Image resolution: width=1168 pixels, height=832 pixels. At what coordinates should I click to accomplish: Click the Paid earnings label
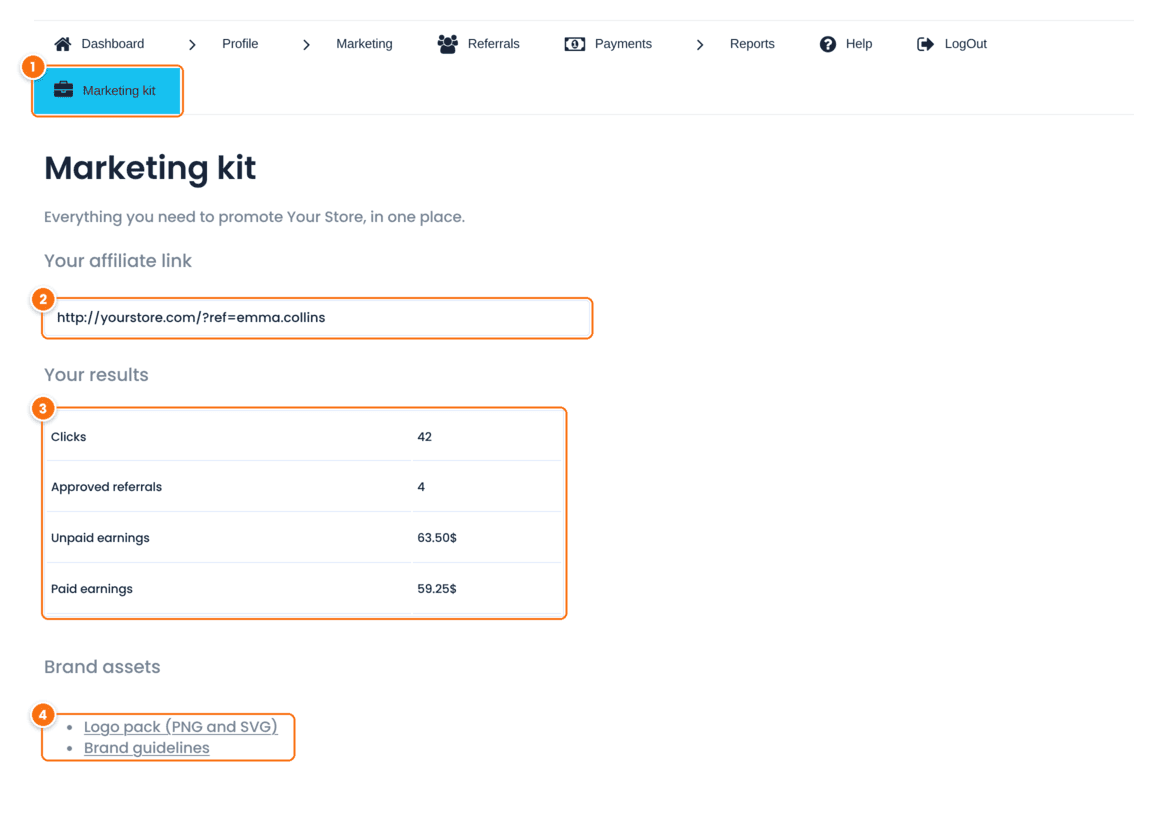(x=92, y=589)
